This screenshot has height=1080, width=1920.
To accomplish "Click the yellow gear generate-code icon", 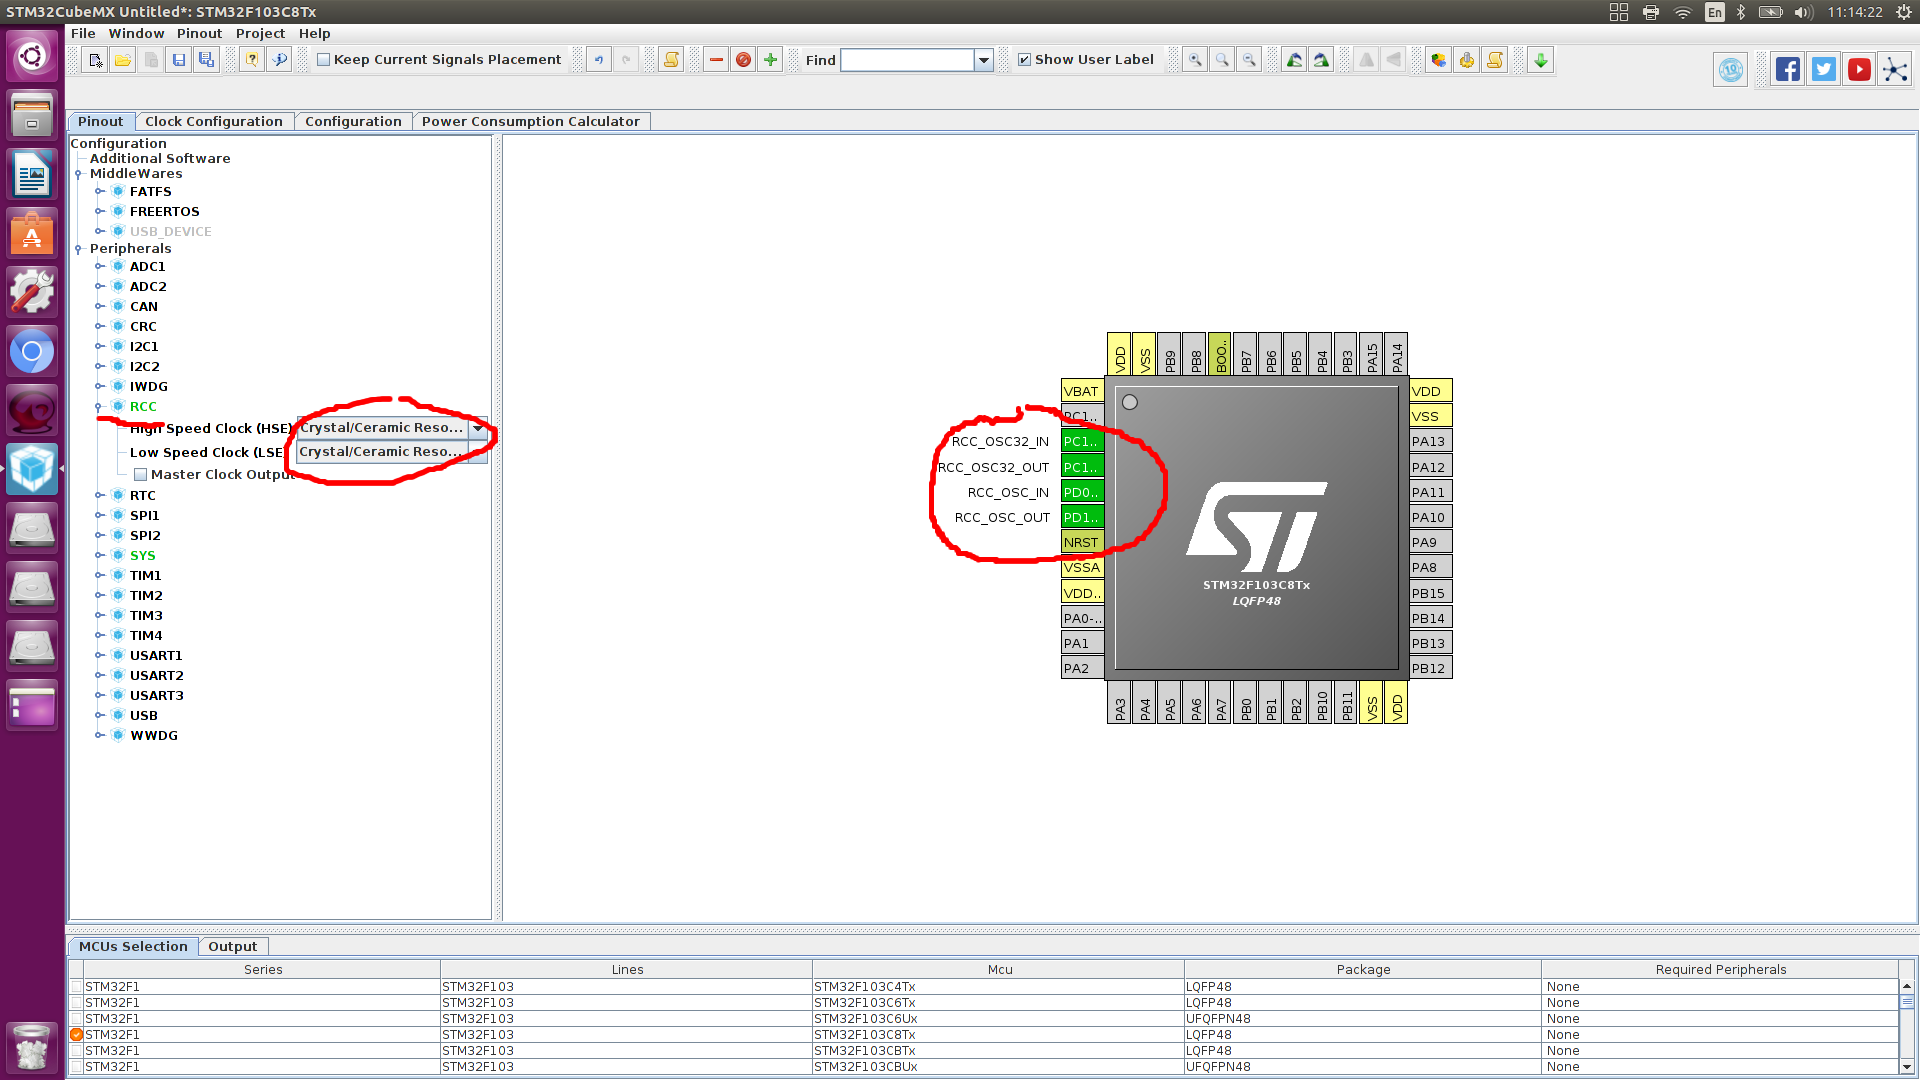I will (1466, 60).
